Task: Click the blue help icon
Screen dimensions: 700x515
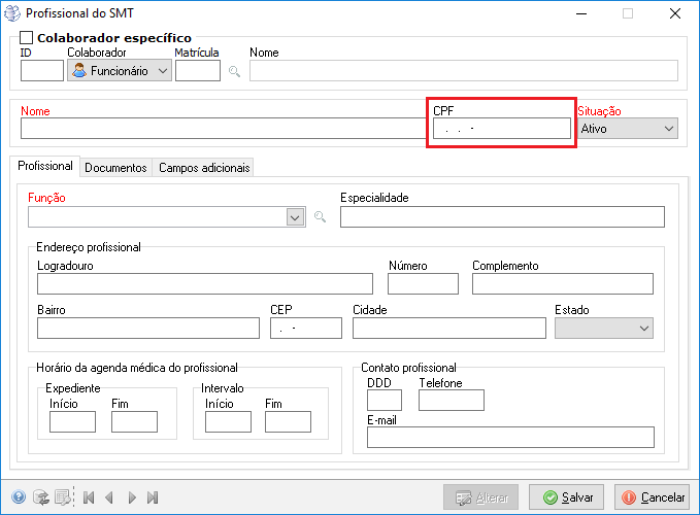Action: tap(18, 497)
